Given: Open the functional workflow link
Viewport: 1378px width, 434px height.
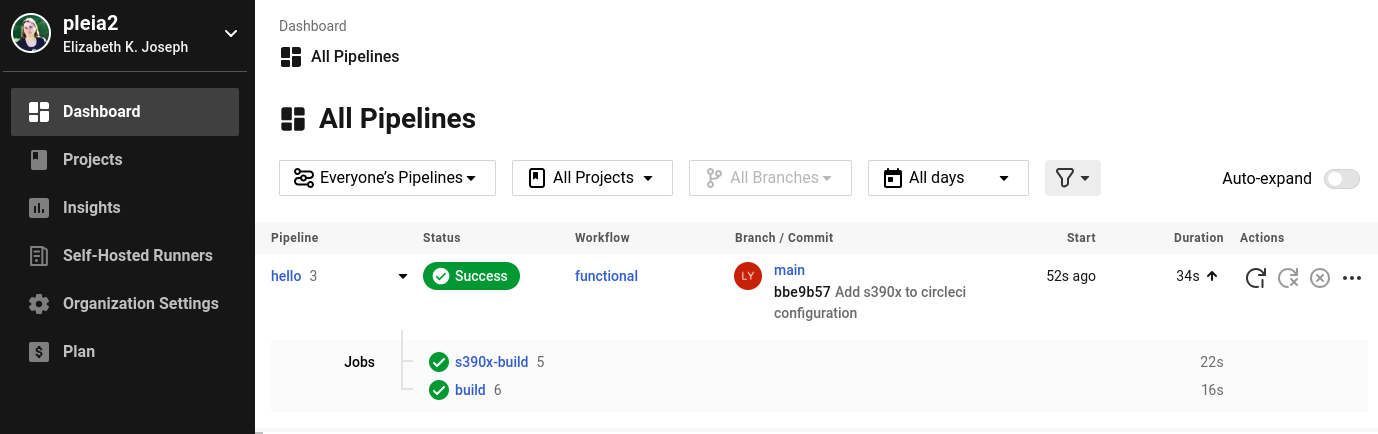Looking at the screenshot, I should tap(606, 276).
